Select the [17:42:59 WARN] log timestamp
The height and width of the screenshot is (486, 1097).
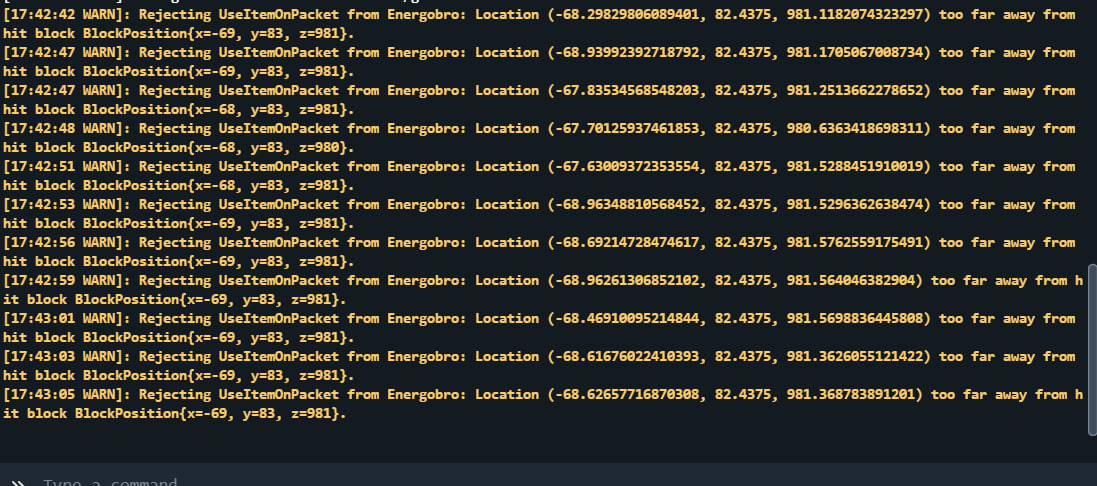tap(66, 280)
